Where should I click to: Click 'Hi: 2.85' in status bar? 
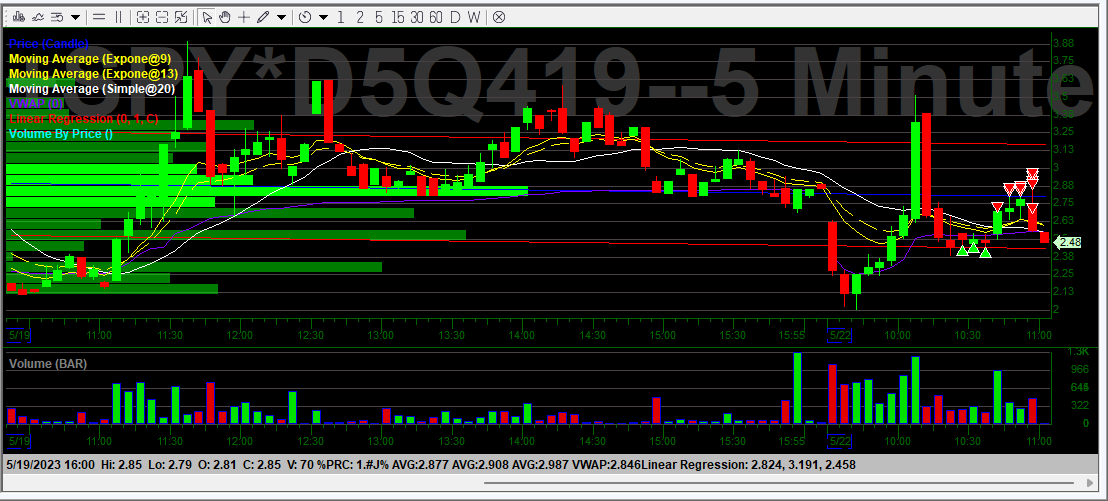coord(120,465)
